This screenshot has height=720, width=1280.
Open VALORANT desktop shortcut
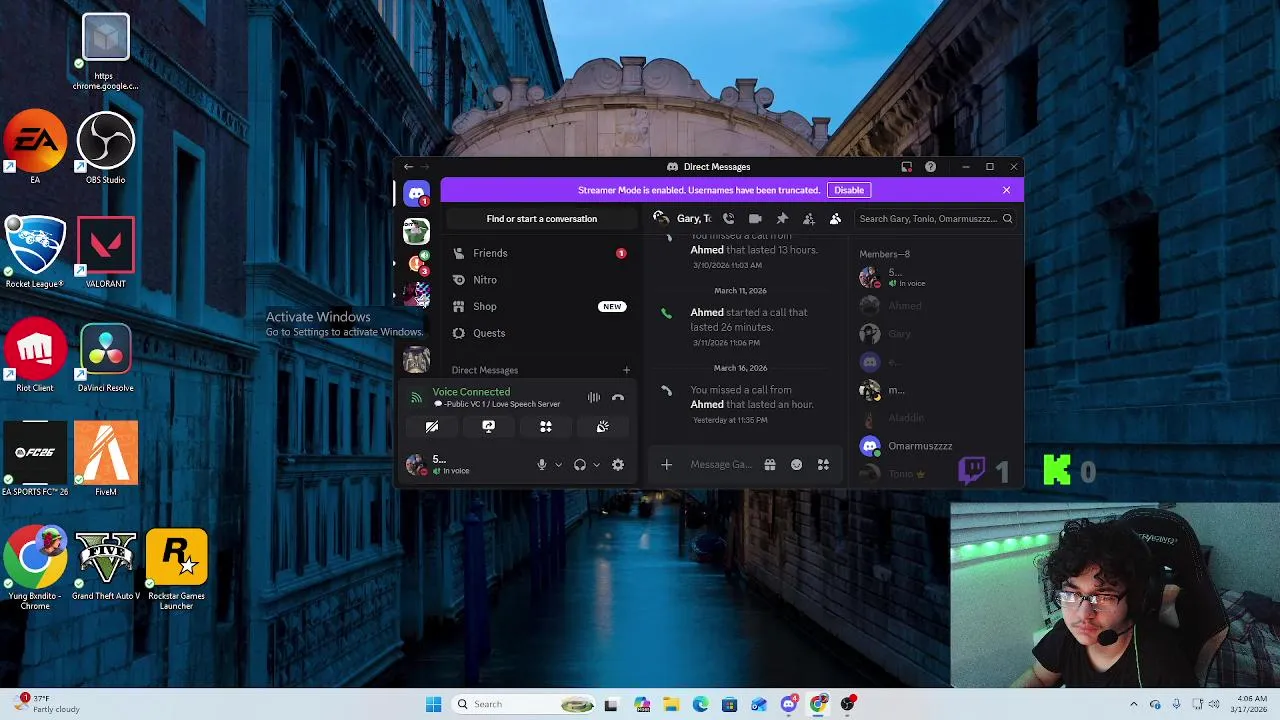[x=106, y=252]
